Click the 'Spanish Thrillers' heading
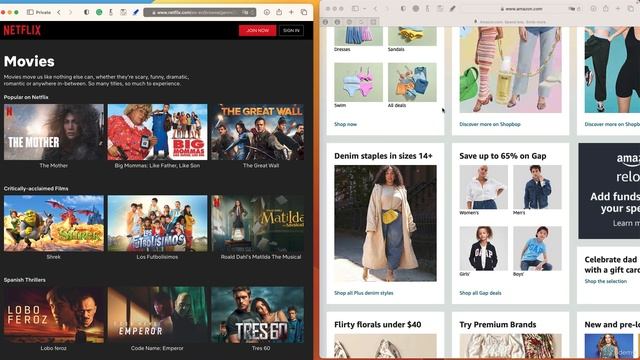The height and width of the screenshot is (360, 640). pos(24,280)
